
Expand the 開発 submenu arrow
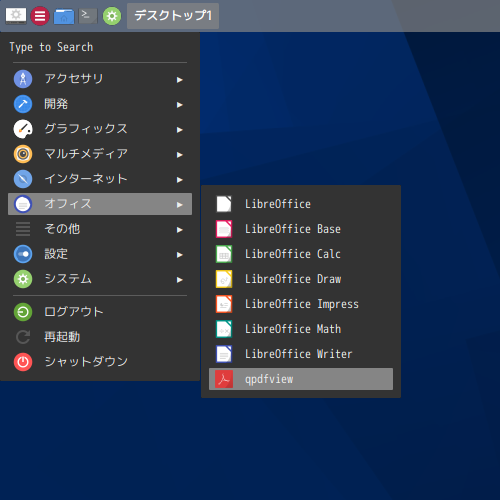tap(180, 105)
